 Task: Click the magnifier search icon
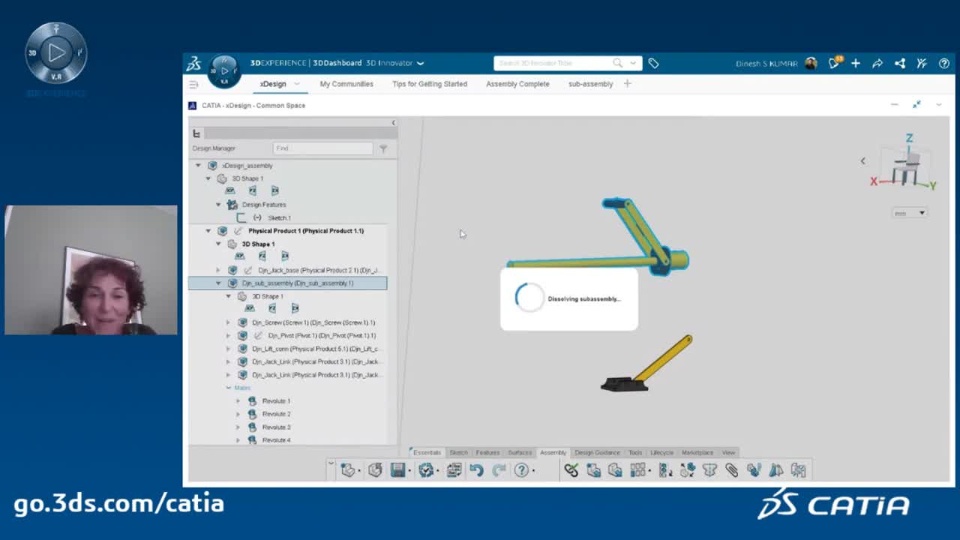[x=617, y=63]
